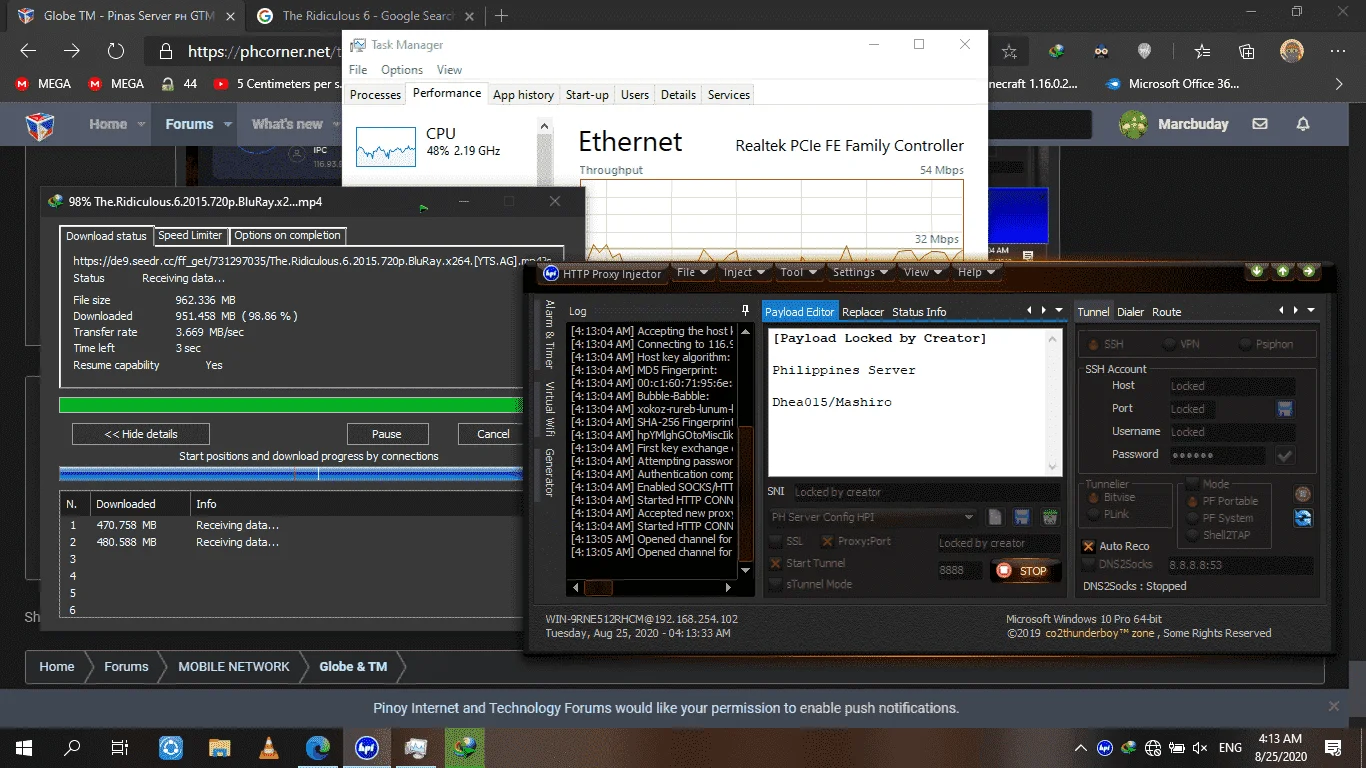
Task: Click the blue connections progress bar
Action: (291, 473)
